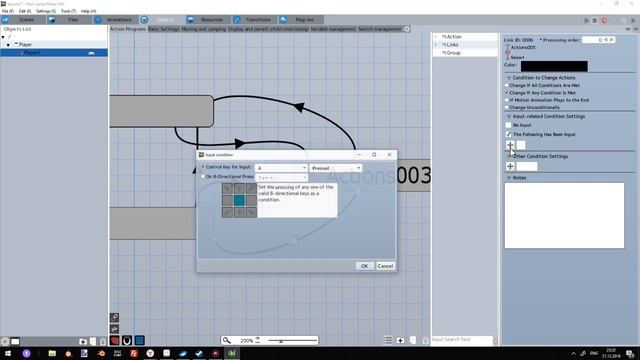Open the Pressed state dropdown
640x360 pixels.
pos(336,168)
